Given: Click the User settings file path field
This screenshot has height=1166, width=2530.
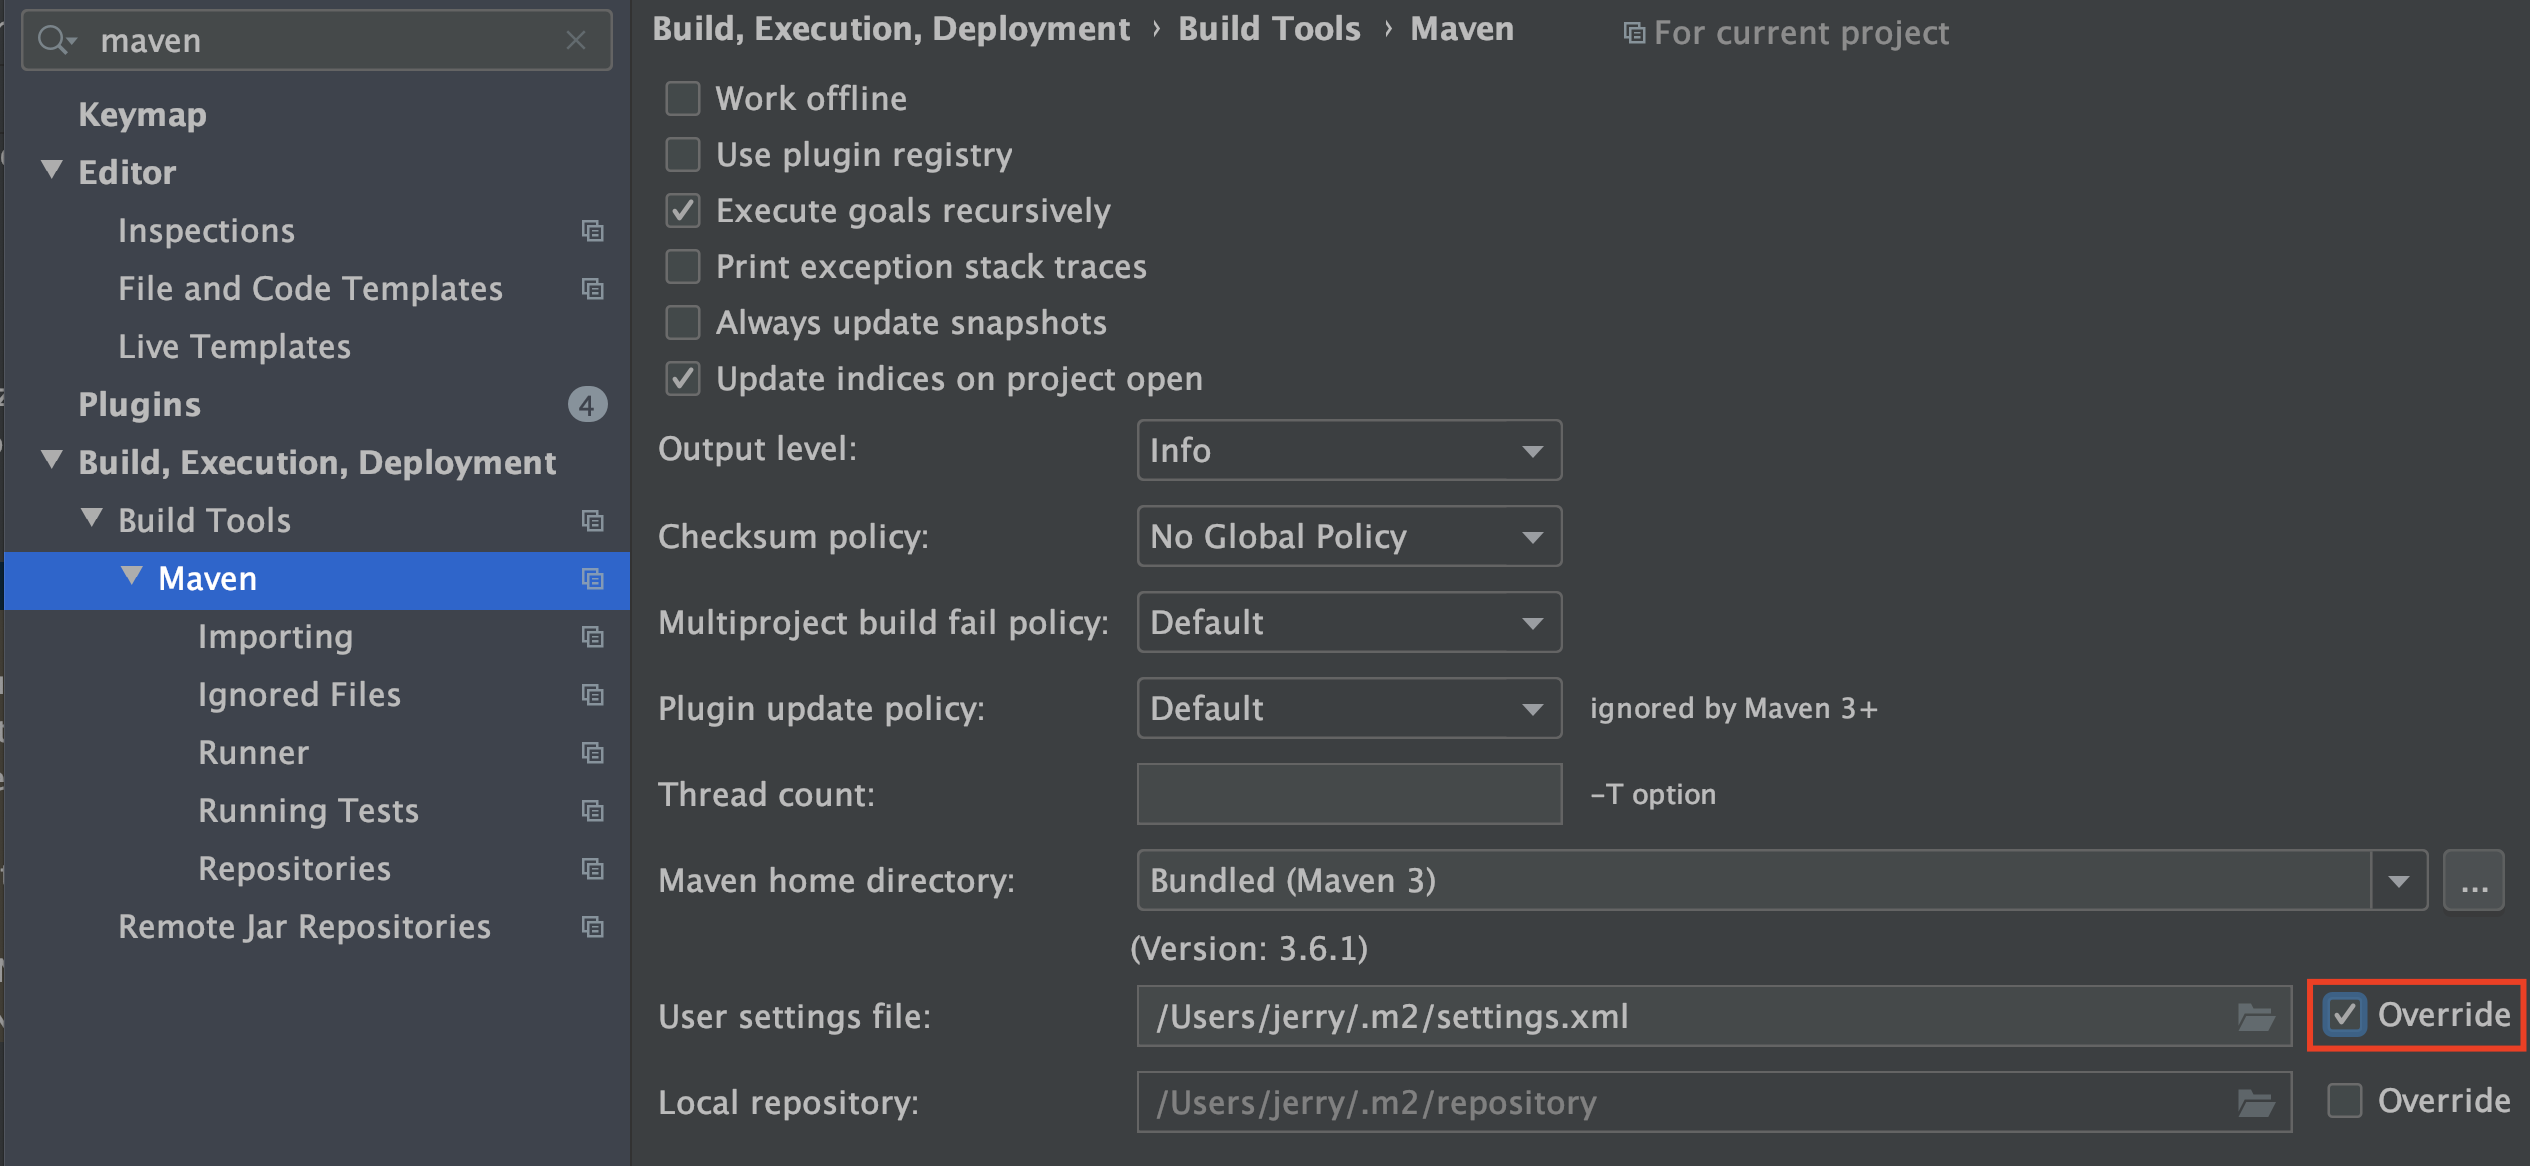Looking at the screenshot, I should click(x=1714, y=1016).
